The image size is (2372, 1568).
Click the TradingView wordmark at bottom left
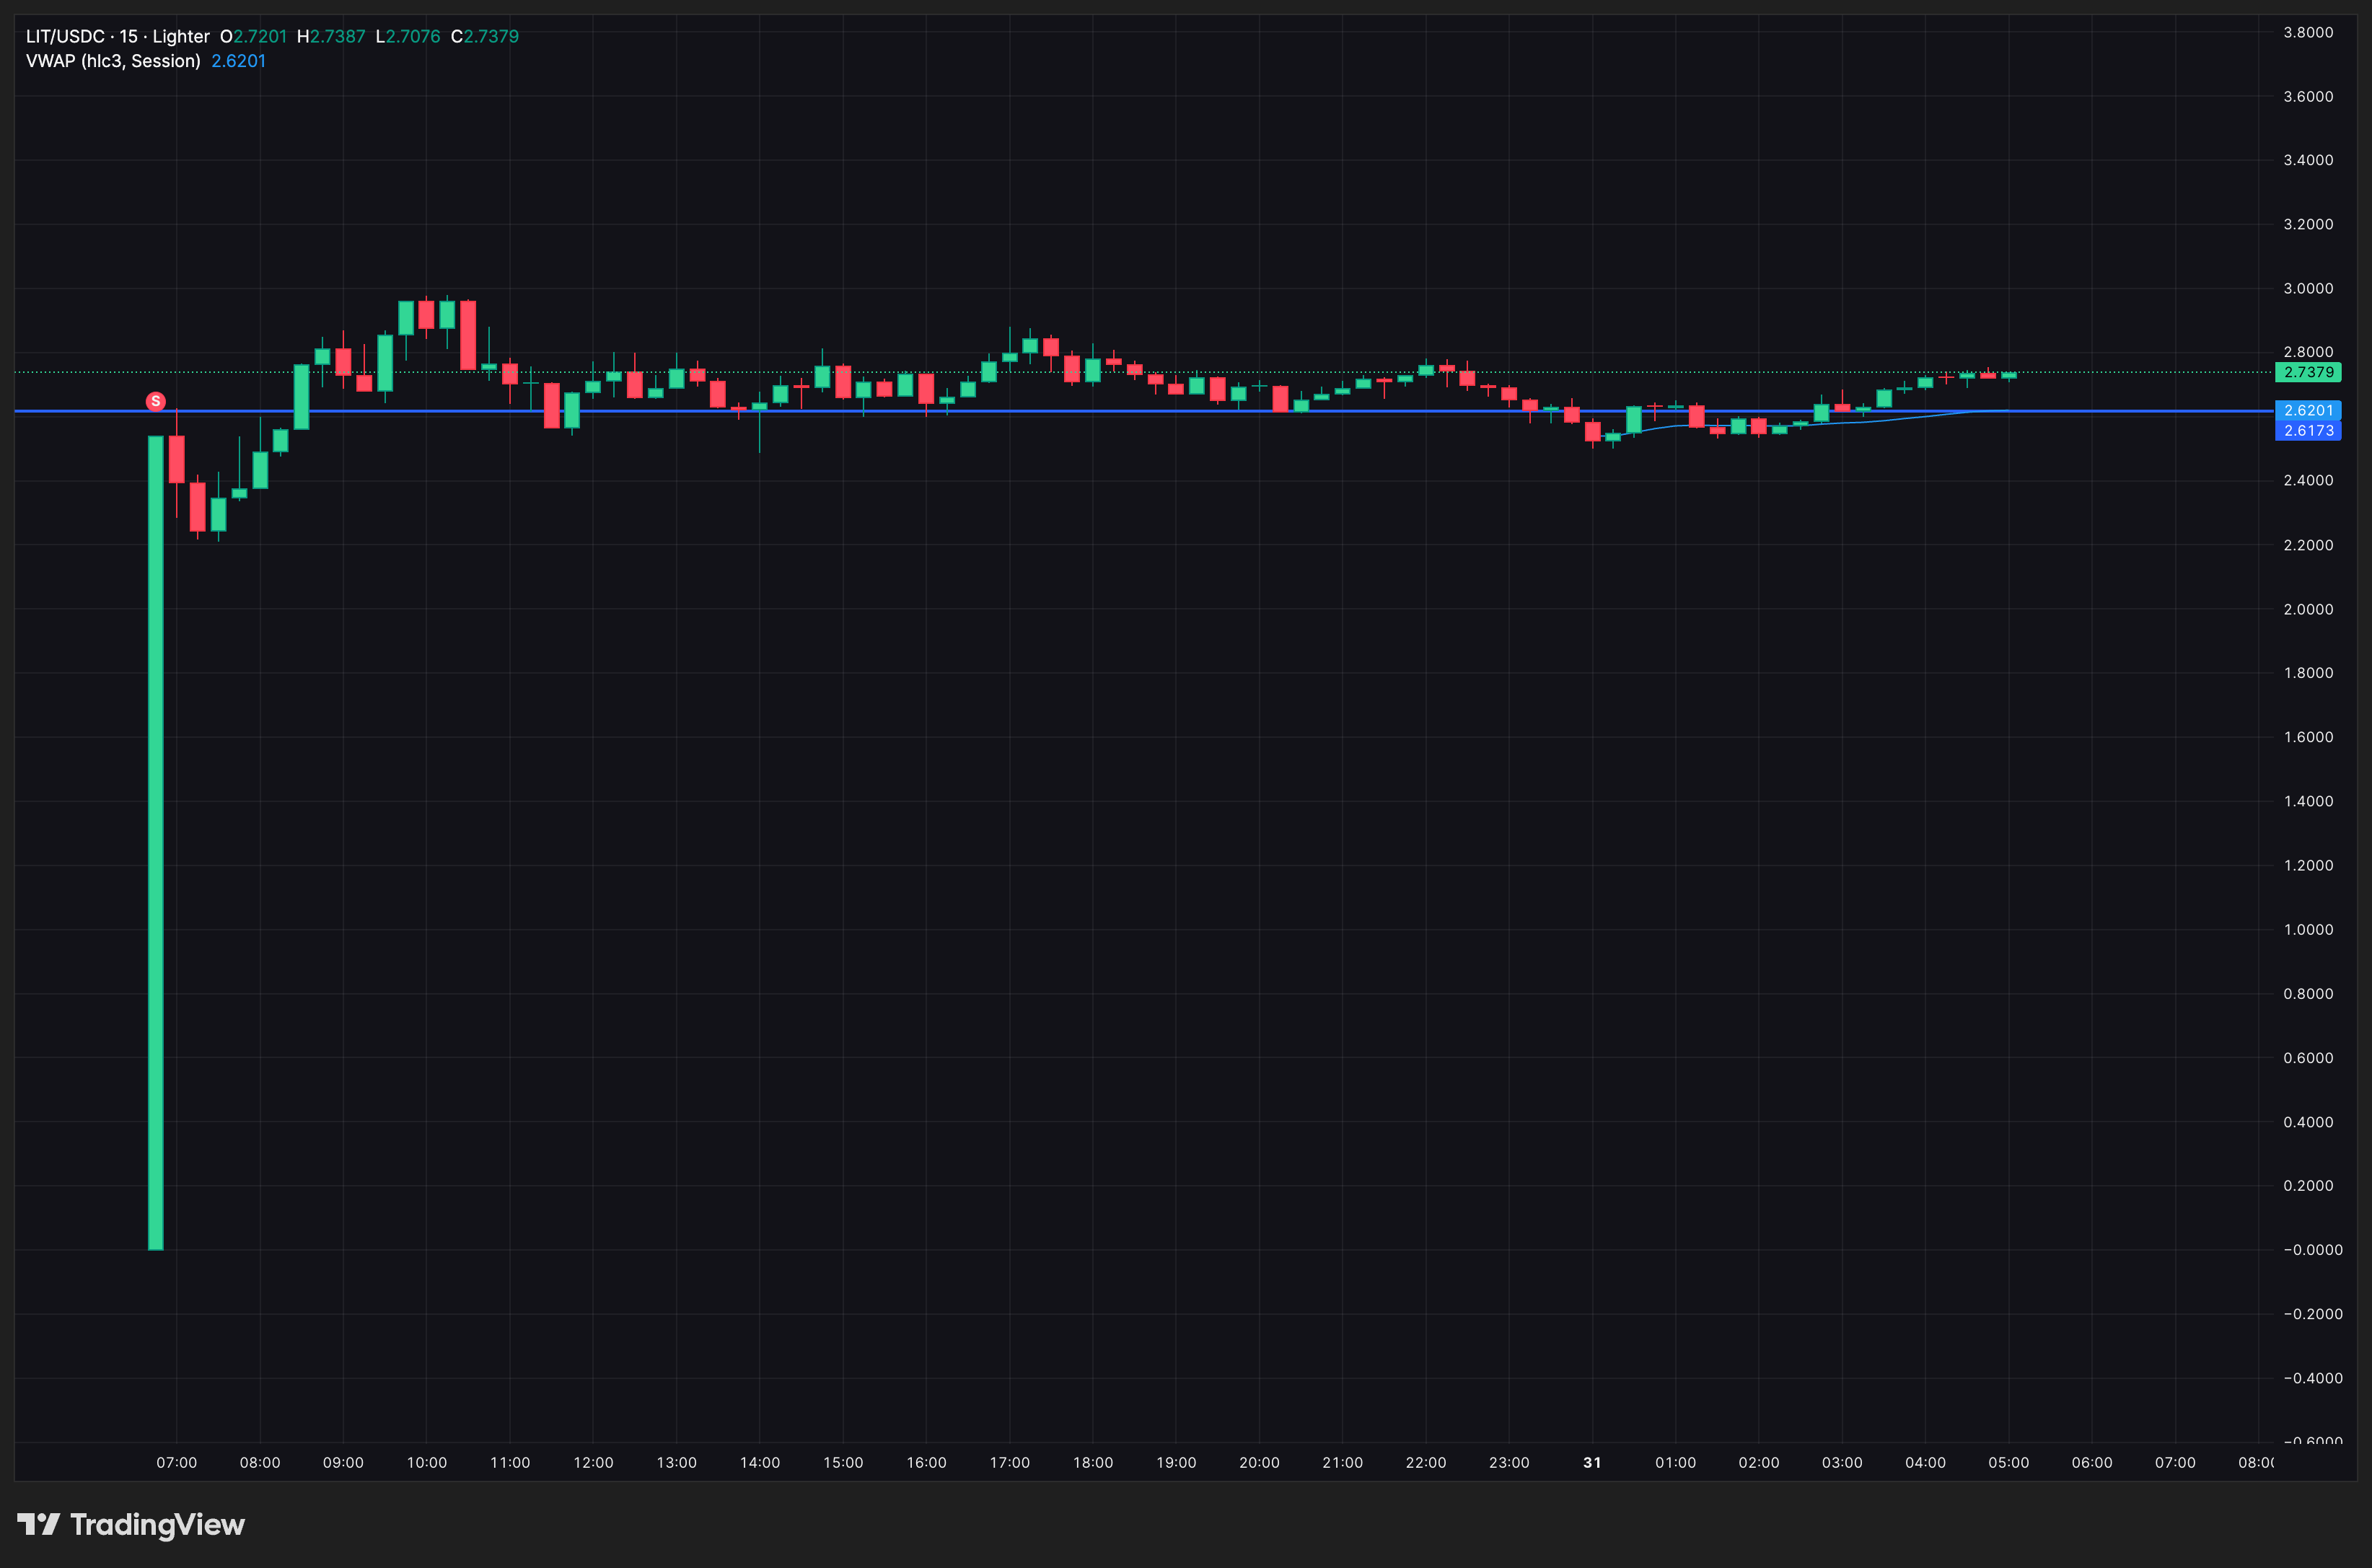tap(158, 1524)
